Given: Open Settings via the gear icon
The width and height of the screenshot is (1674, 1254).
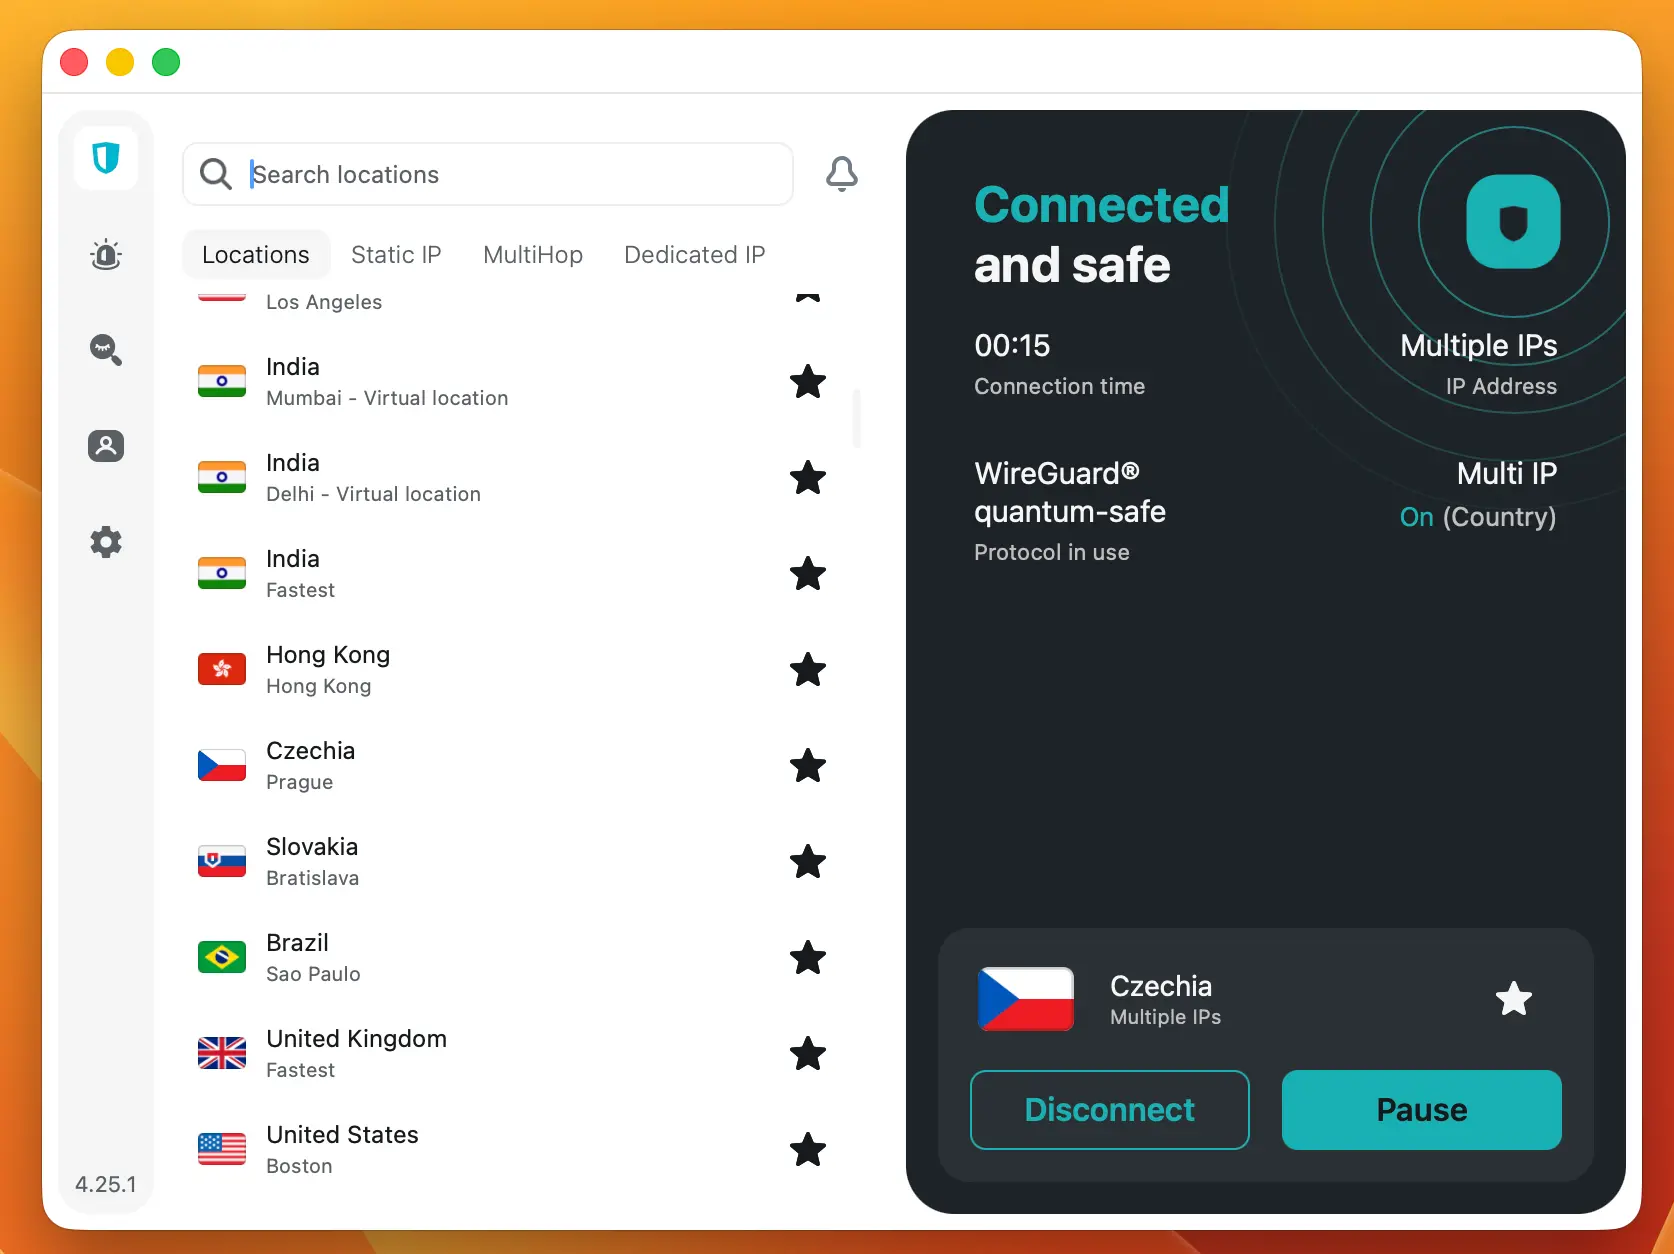Looking at the screenshot, I should click(105, 542).
